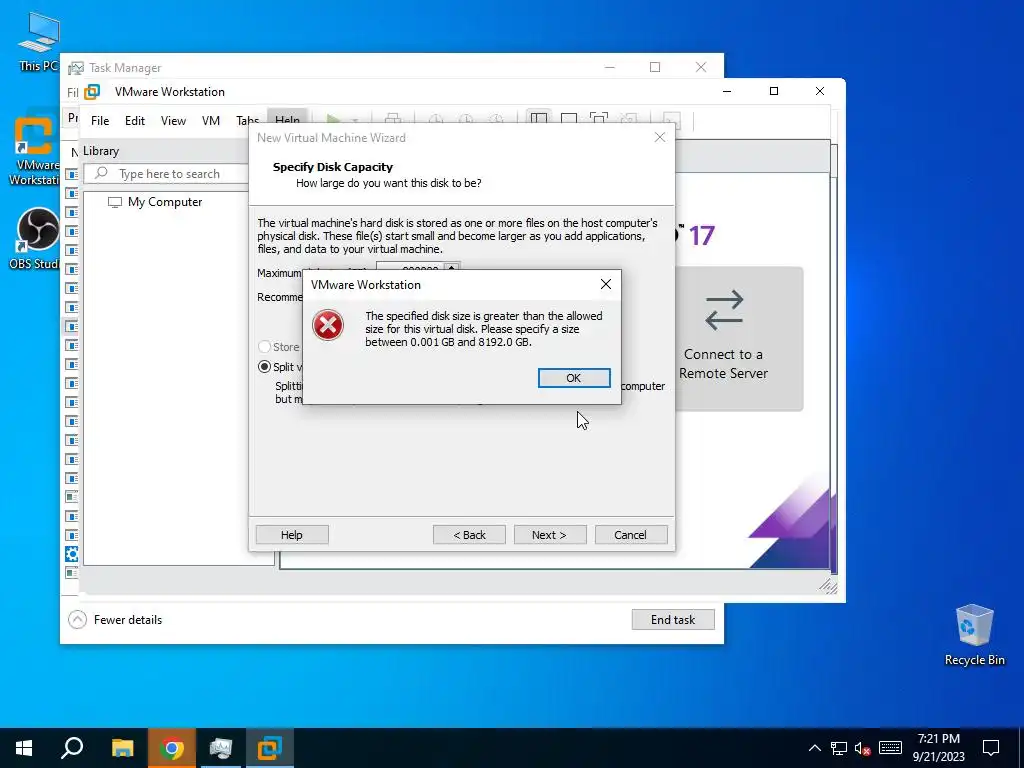This screenshot has width=1024, height=768.
Task: Select the Store virtual disk radio option
Action: pos(264,347)
